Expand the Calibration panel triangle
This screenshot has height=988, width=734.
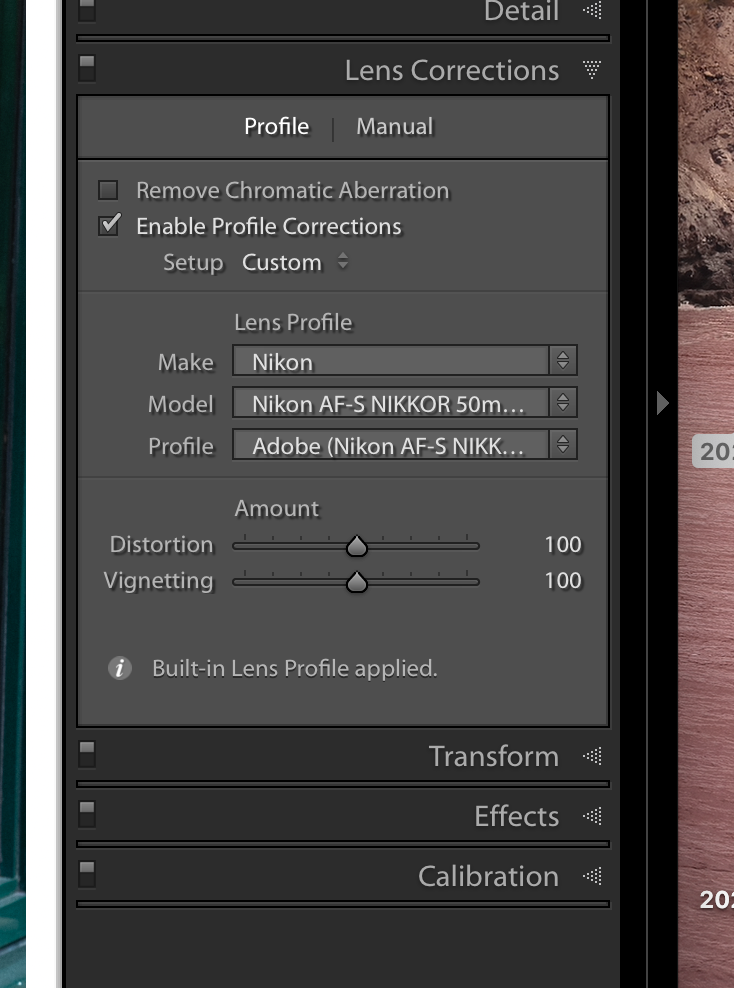(x=592, y=876)
